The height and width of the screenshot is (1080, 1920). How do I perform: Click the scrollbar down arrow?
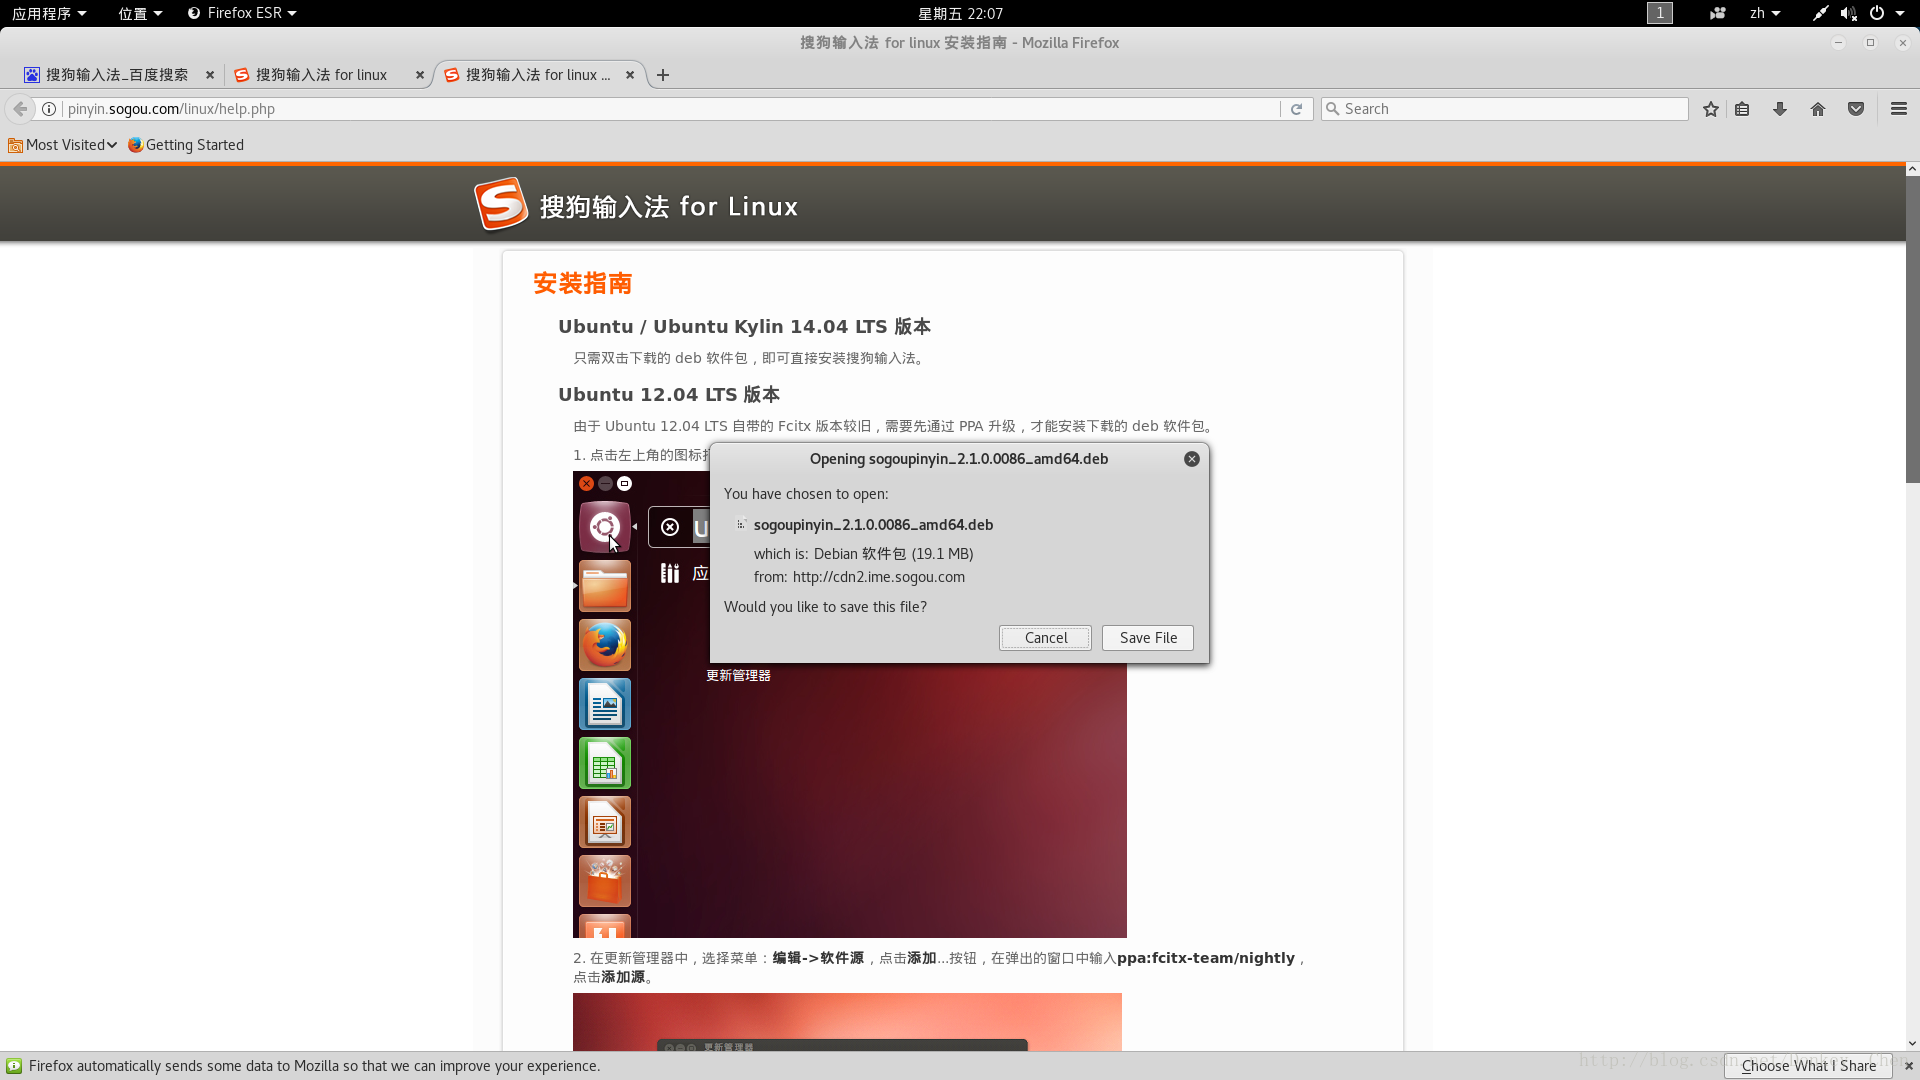[1912, 1043]
